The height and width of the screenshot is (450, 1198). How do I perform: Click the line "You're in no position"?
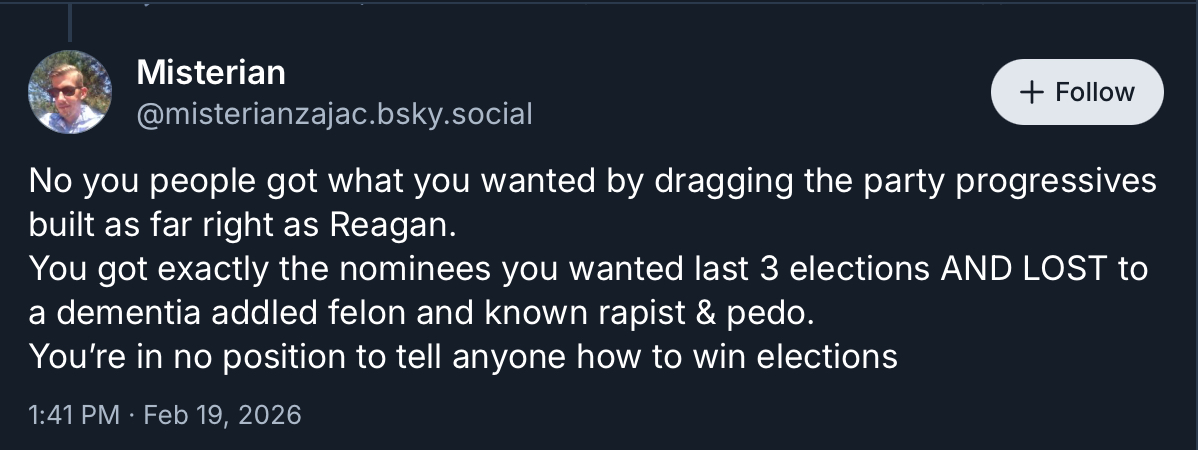[462, 356]
